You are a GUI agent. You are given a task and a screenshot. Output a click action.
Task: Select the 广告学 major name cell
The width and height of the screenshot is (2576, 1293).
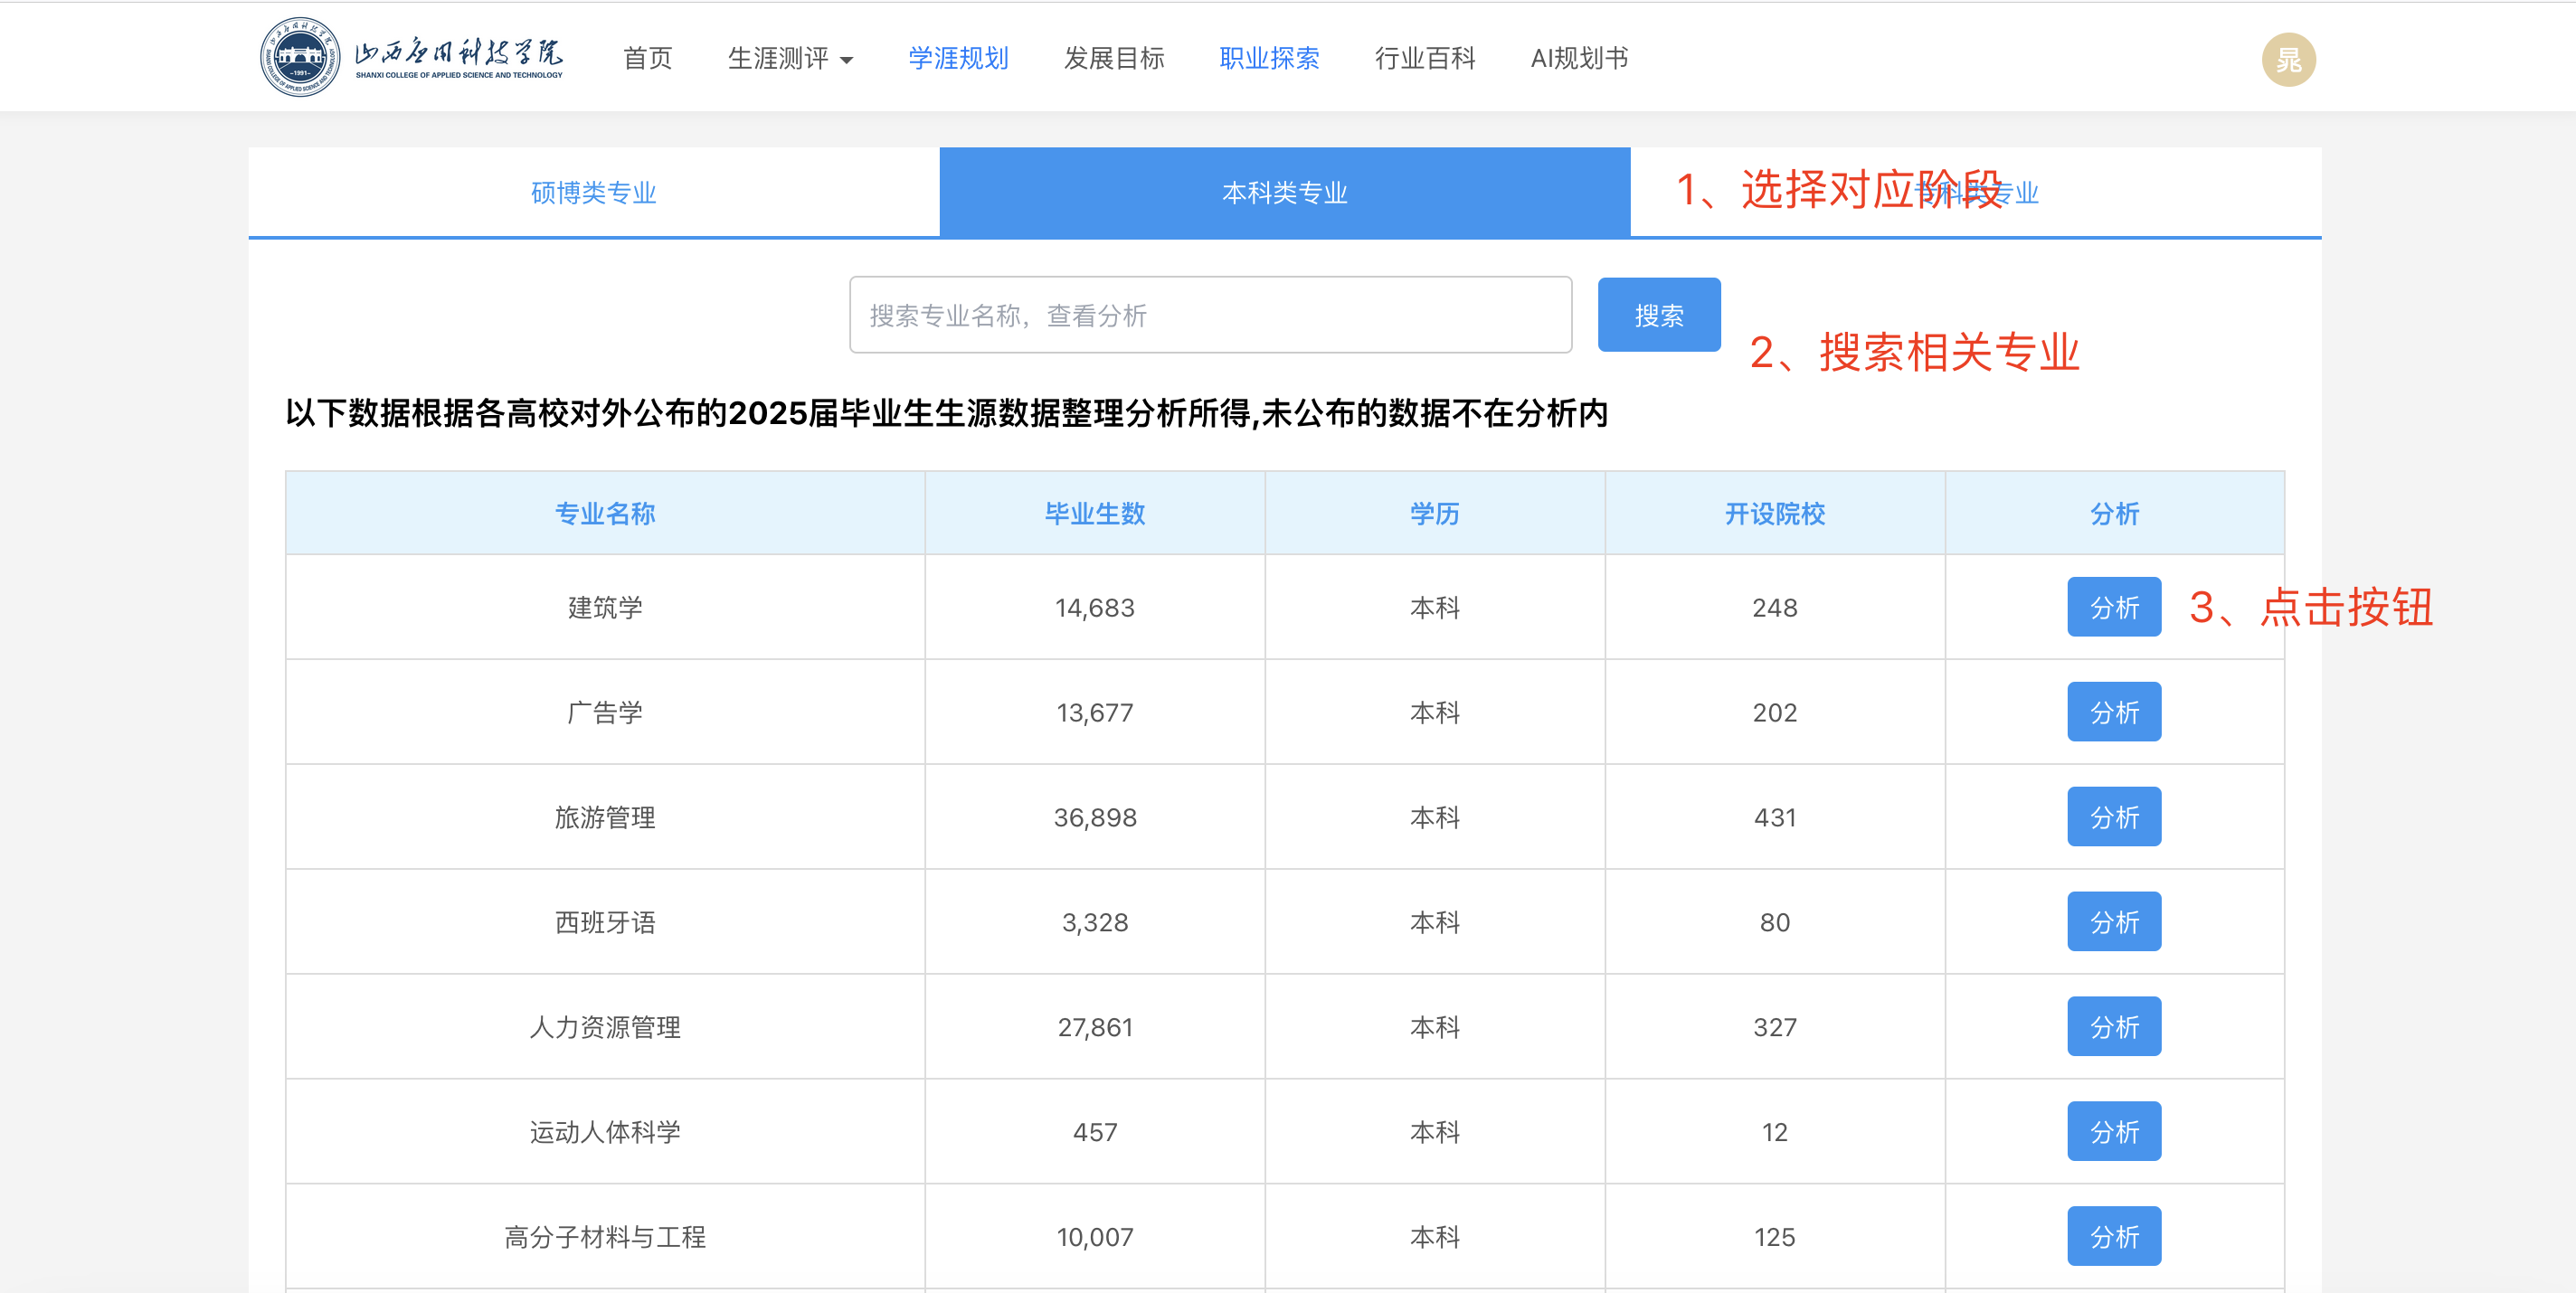(605, 713)
